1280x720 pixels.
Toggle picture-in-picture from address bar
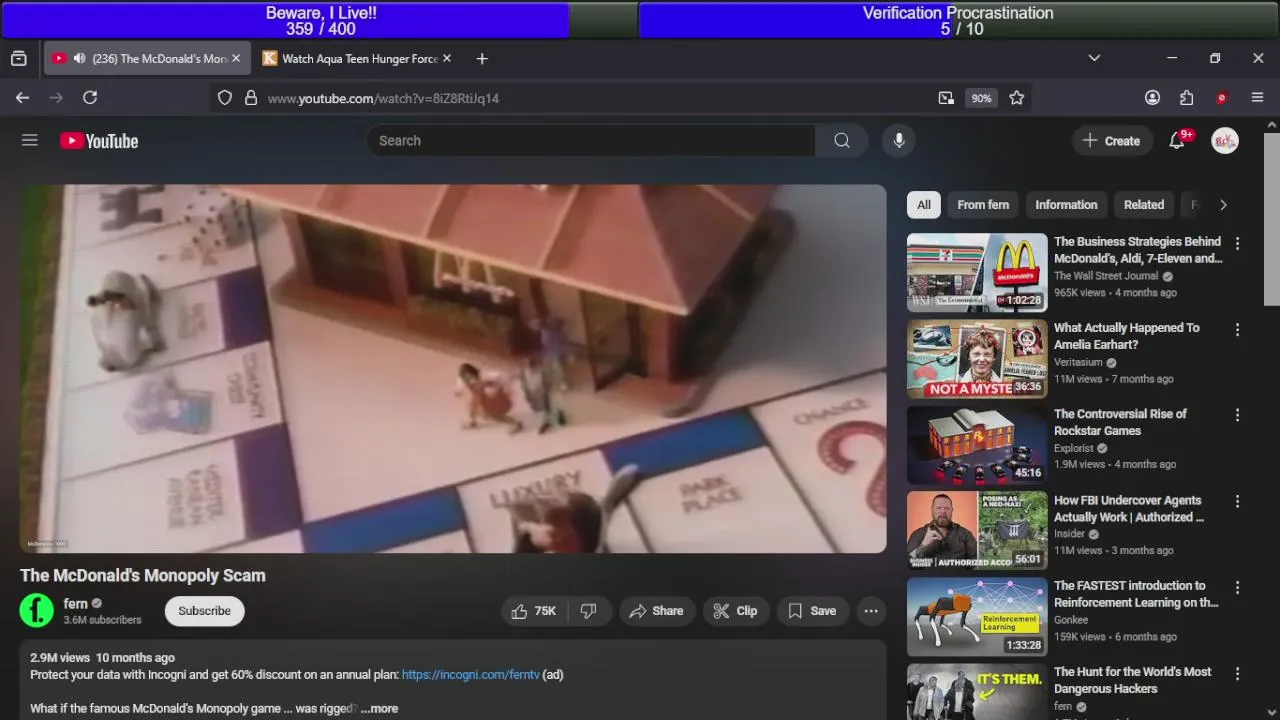click(946, 98)
